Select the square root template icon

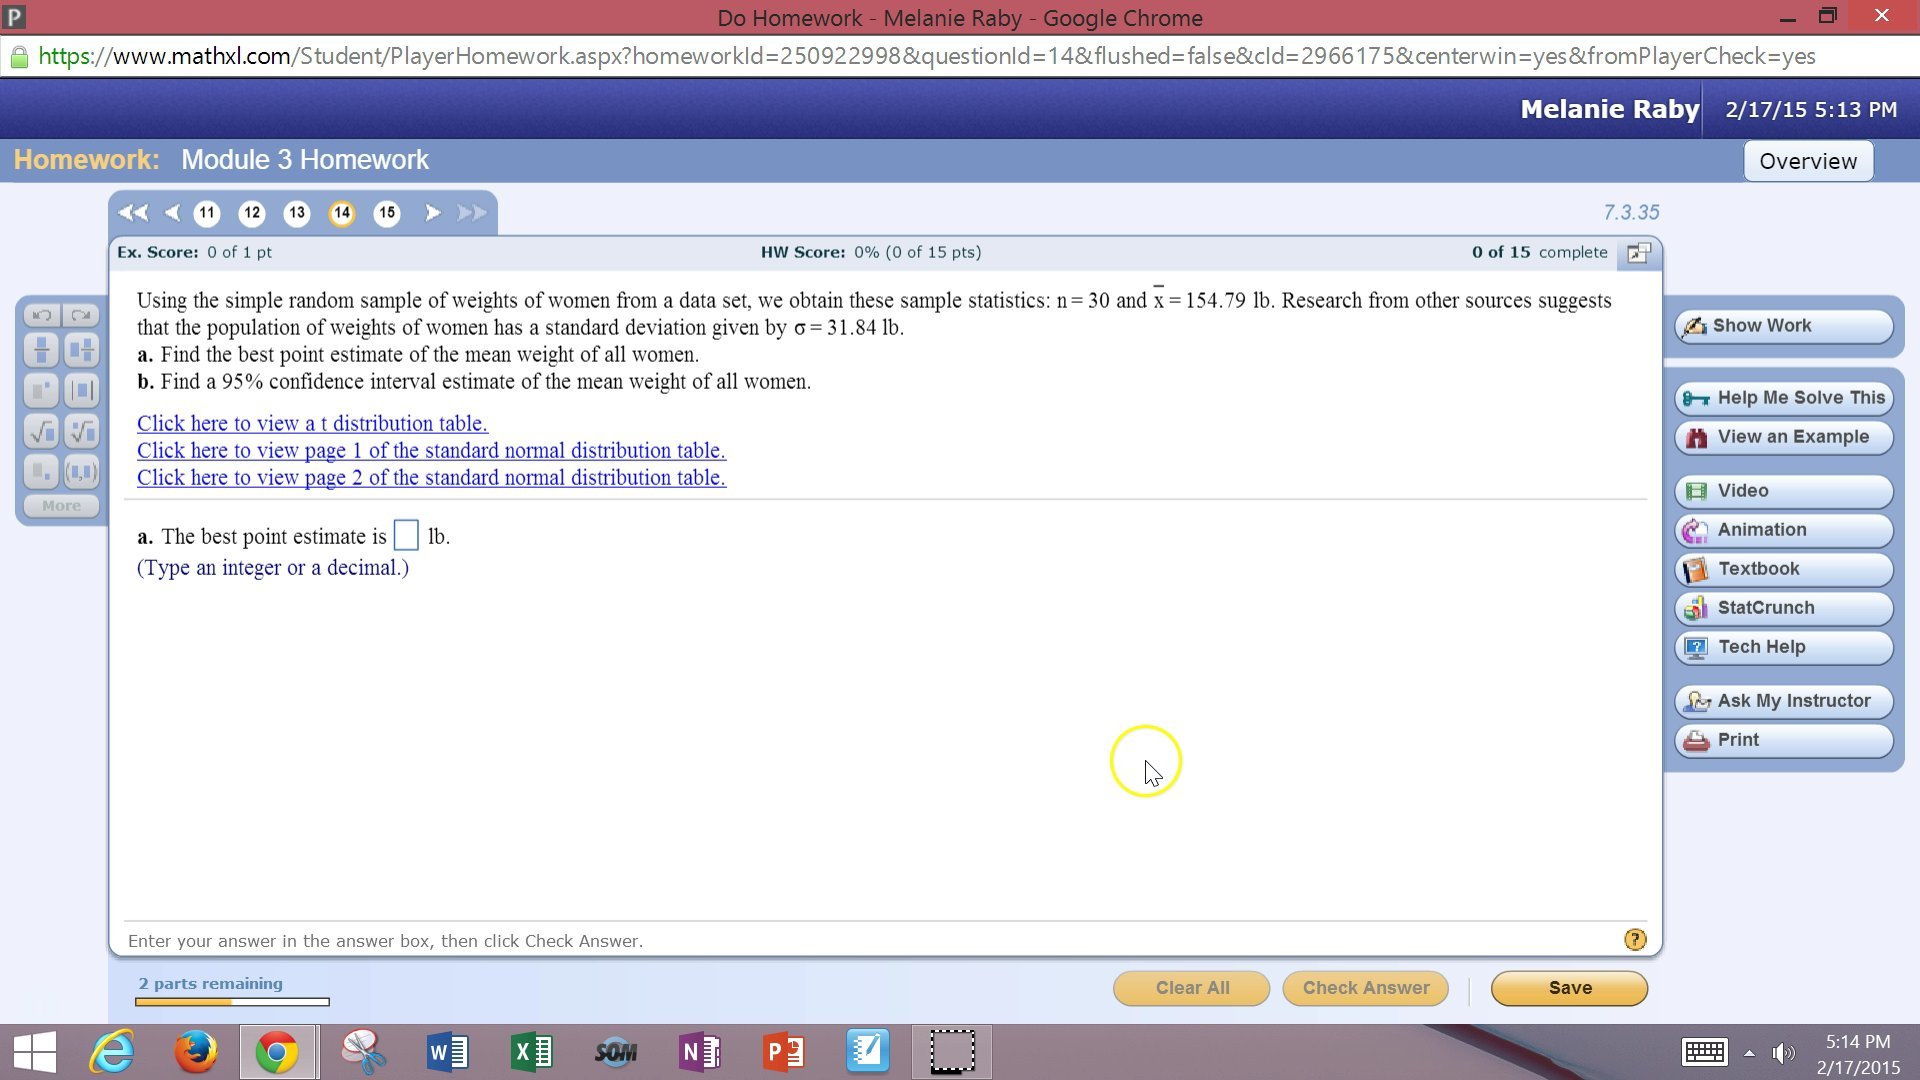[39, 431]
